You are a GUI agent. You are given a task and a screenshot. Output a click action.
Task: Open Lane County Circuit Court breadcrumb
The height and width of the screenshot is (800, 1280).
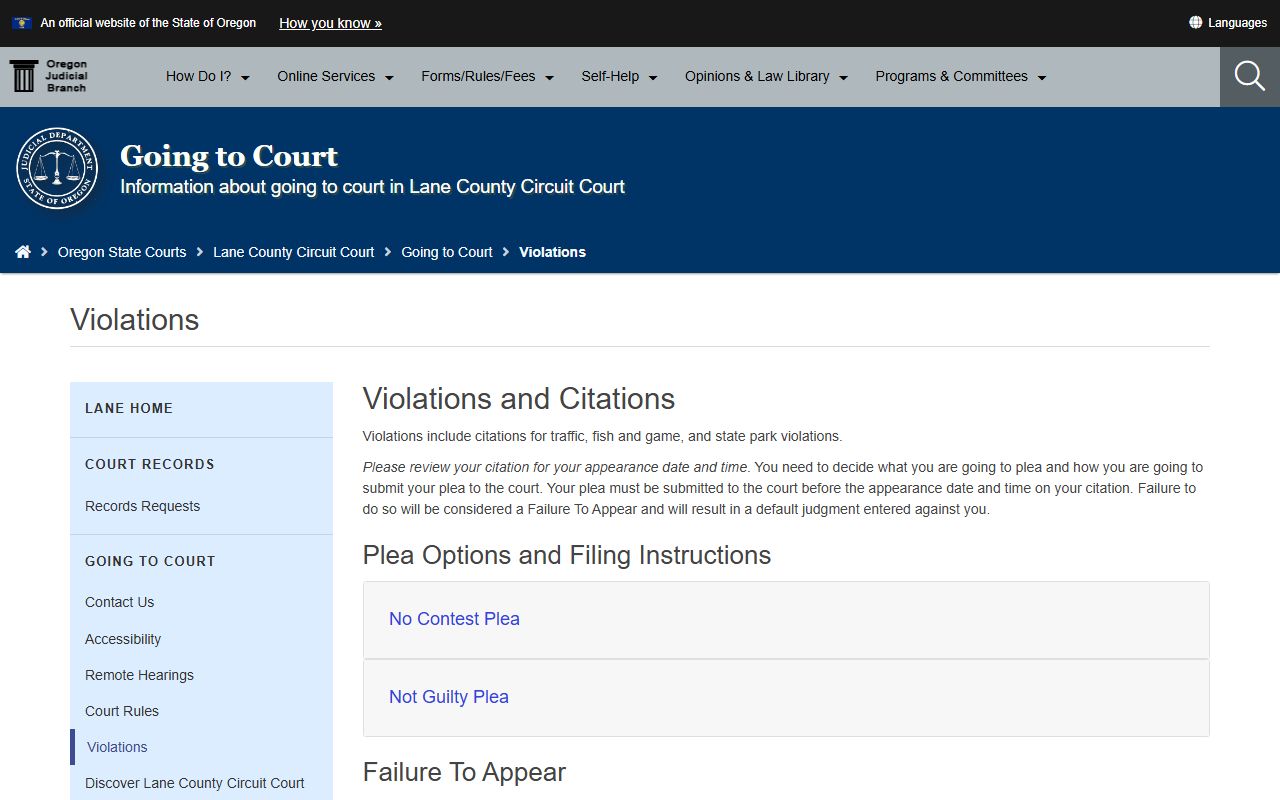click(294, 252)
